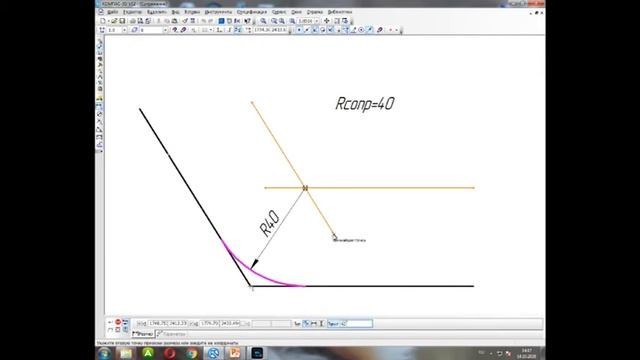Open the current layer dropdown arrow

165,30
